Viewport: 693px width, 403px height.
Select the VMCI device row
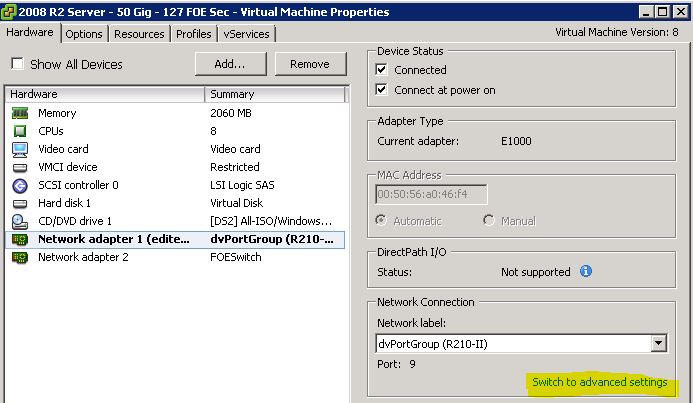tap(175, 167)
